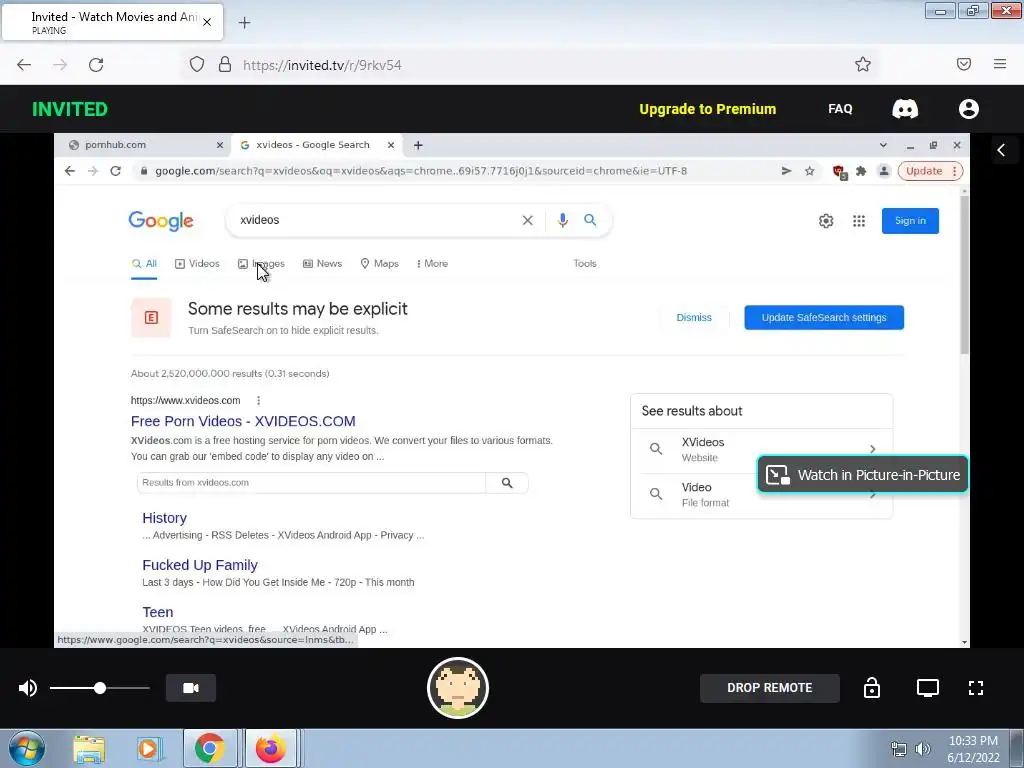The image size is (1024, 768).
Task: Click the DROP REMOTE button
Action: (x=770, y=688)
